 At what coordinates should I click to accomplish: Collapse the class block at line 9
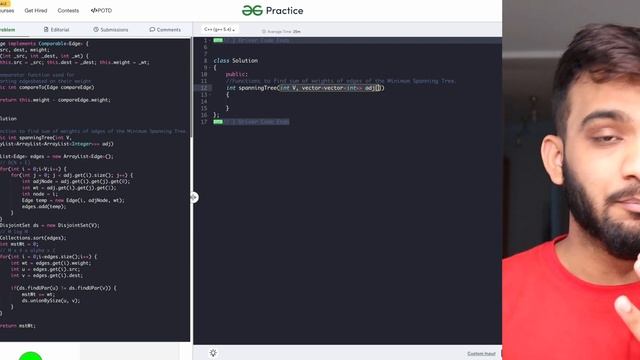pos(211,68)
